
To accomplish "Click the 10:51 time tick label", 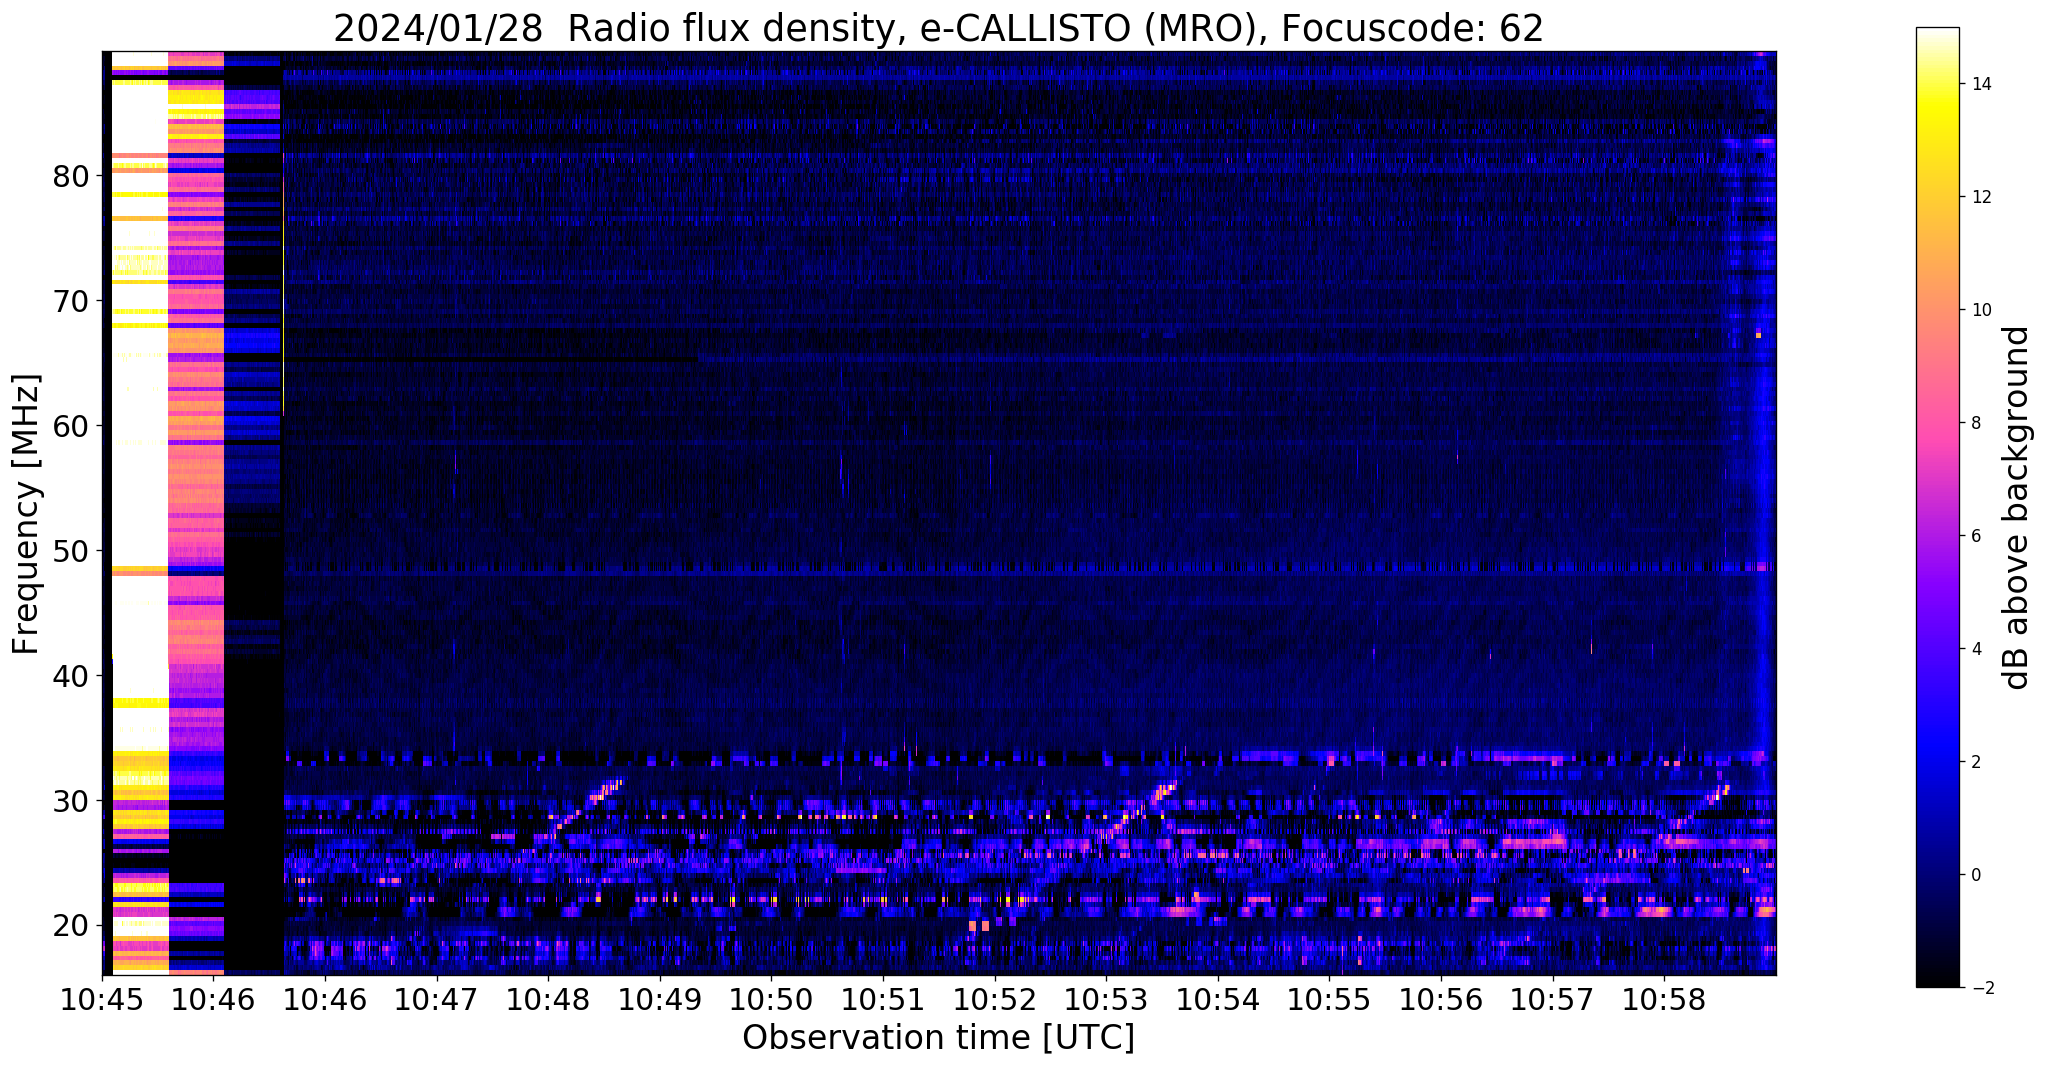I will [883, 1000].
